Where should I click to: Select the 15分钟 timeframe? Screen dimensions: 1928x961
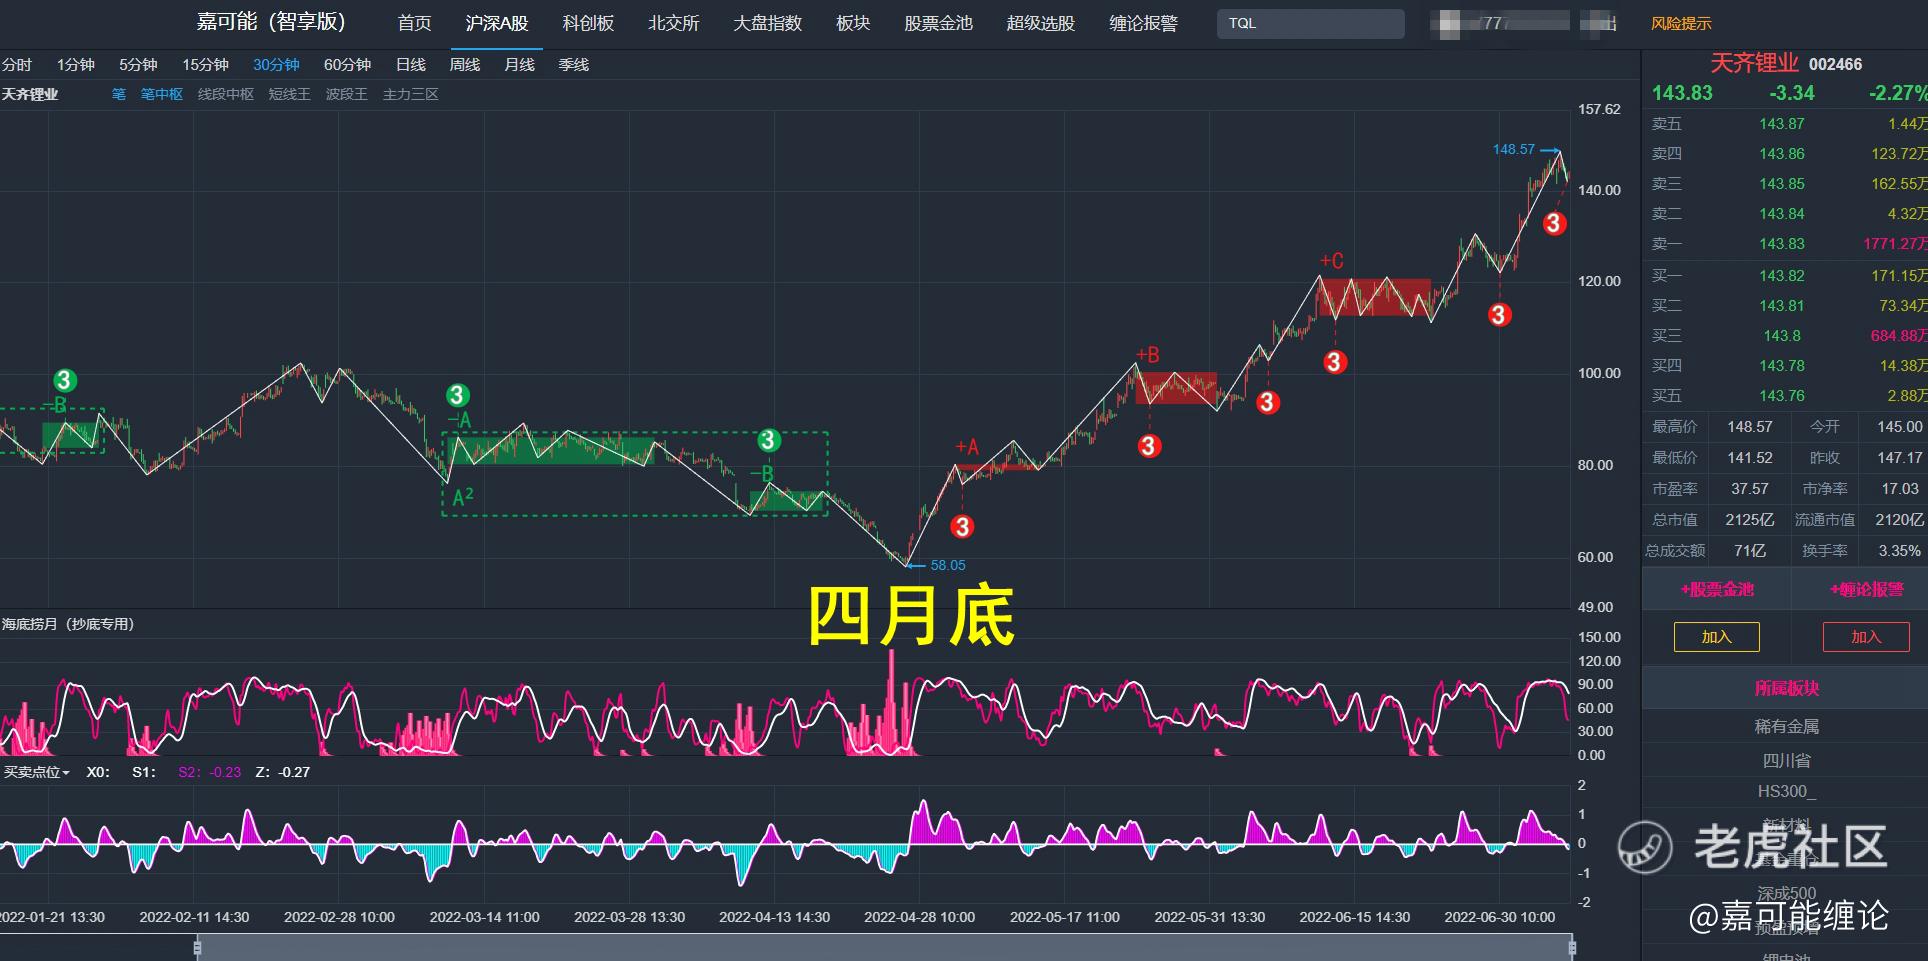coord(205,65)
